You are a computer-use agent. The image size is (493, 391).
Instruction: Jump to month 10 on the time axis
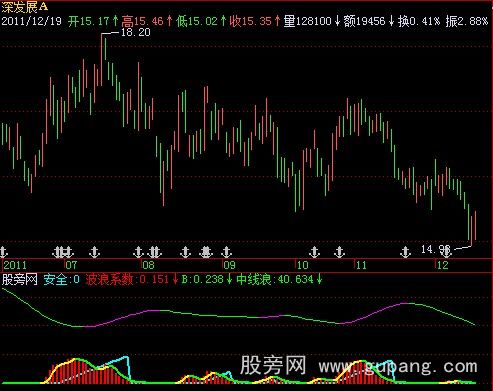pyautogui.click(x=302, y=265)
